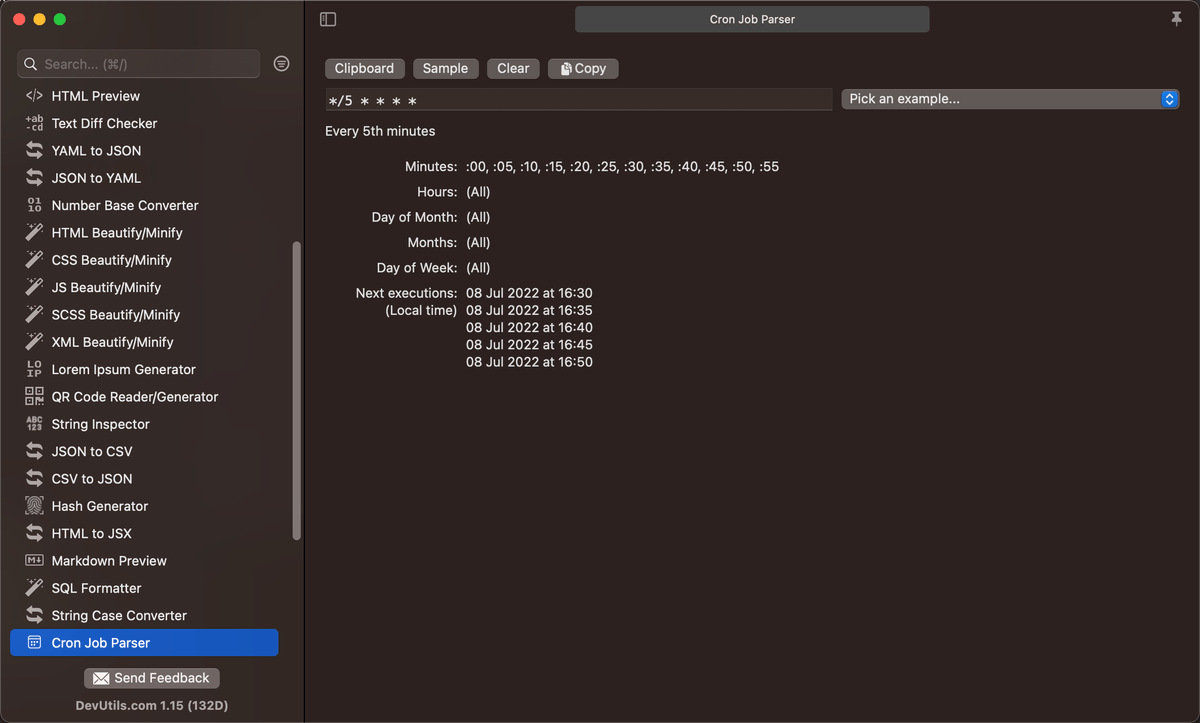
Task: Click the copy pages icon on Copy
Action: click(x=566, y=69)
